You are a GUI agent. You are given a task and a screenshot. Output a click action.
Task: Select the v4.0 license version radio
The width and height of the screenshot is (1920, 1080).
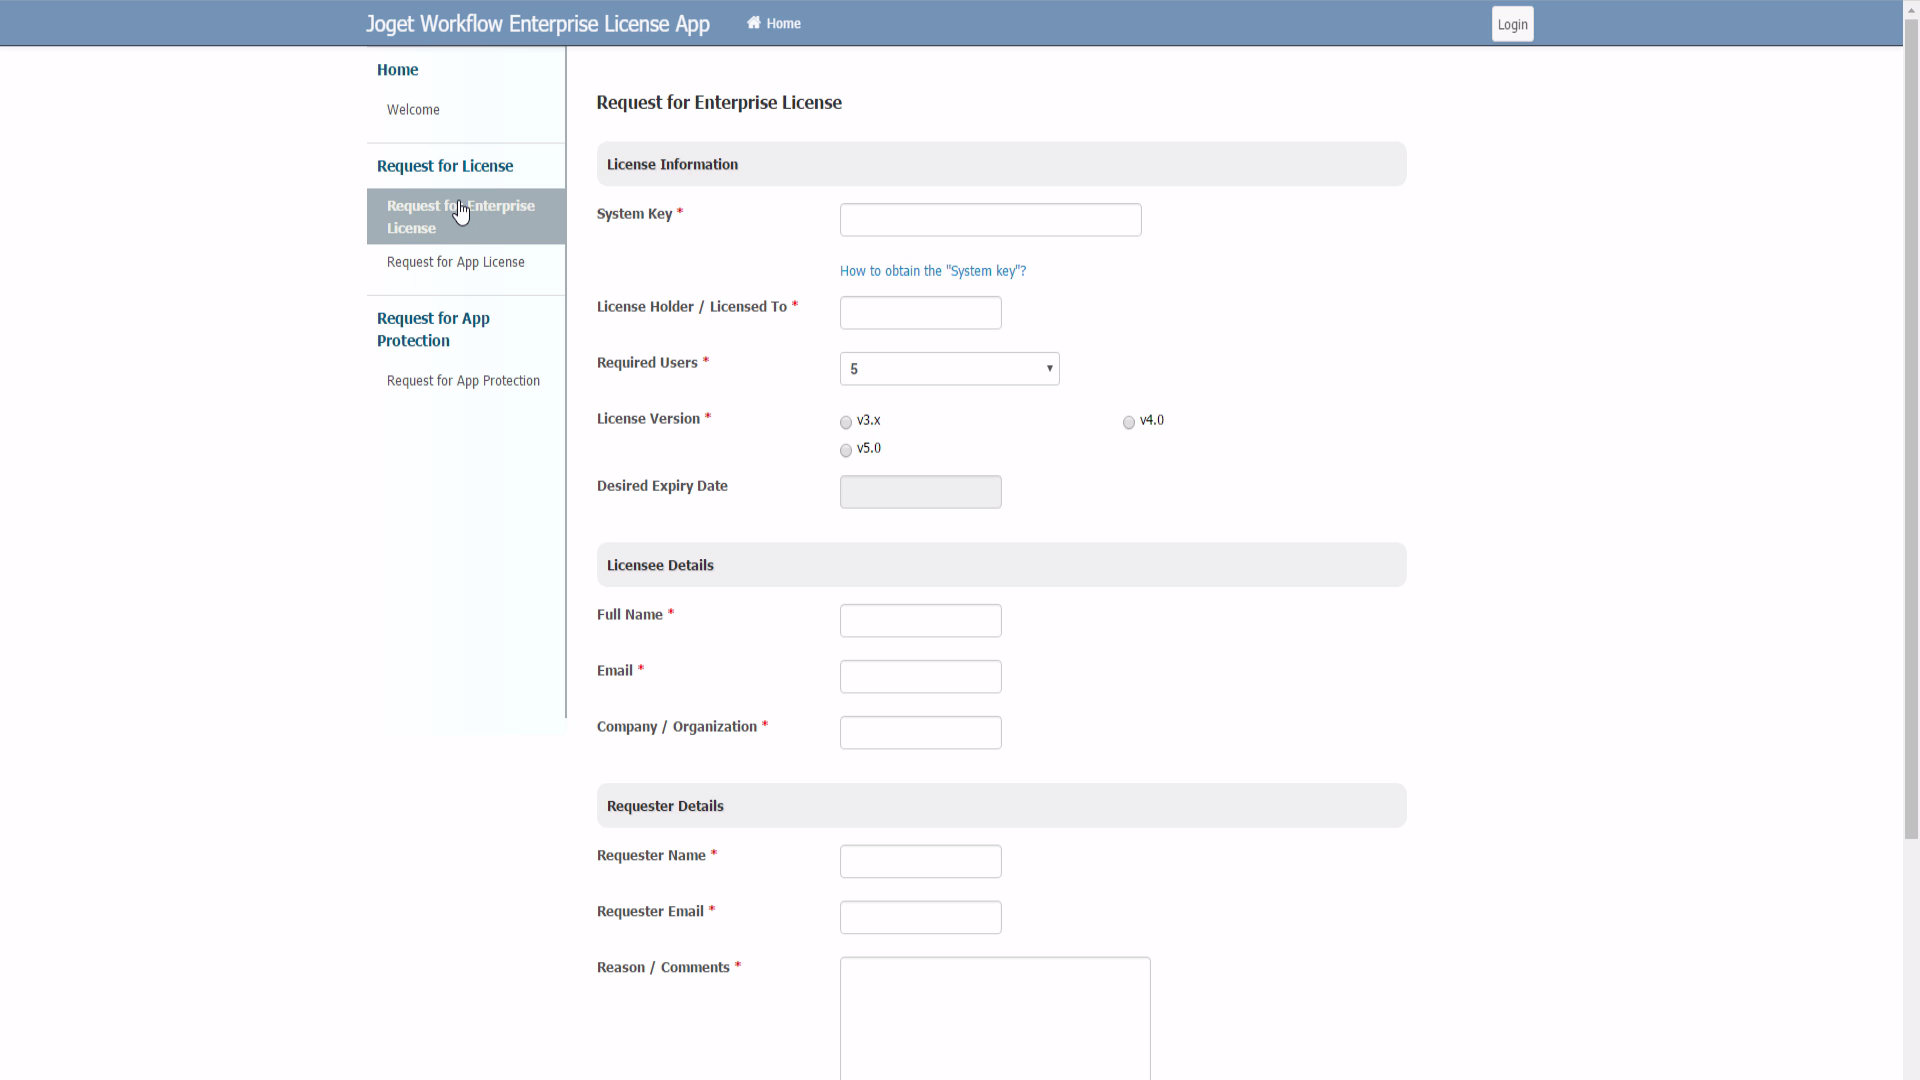pyautogui.click(x=1129, y=423)
